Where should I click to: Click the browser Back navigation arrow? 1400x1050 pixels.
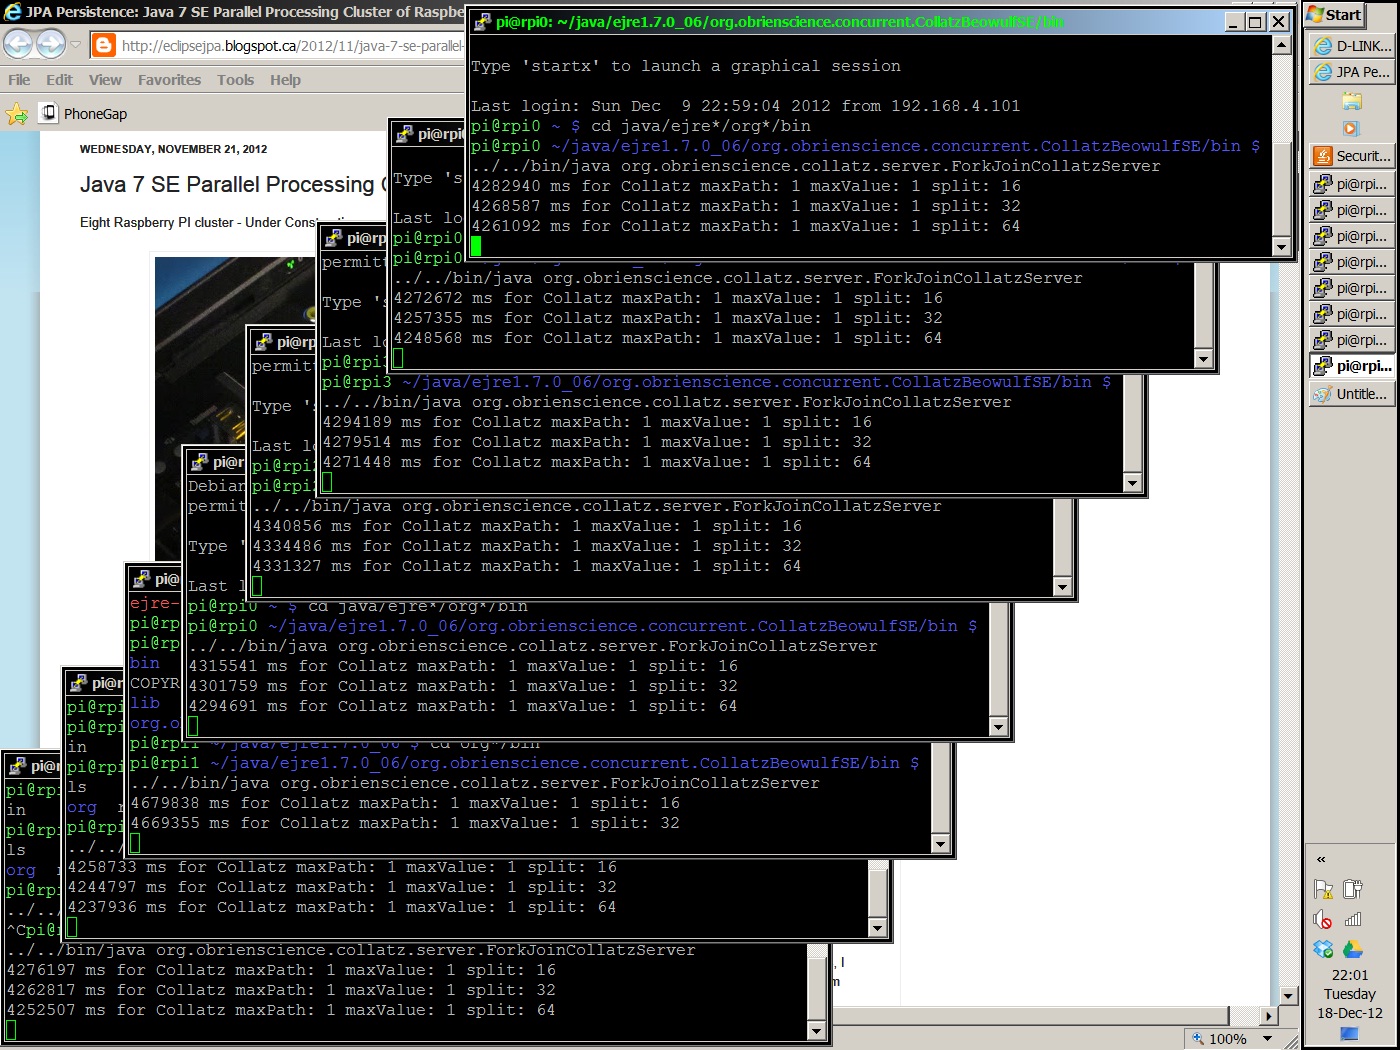pos(18,44)
